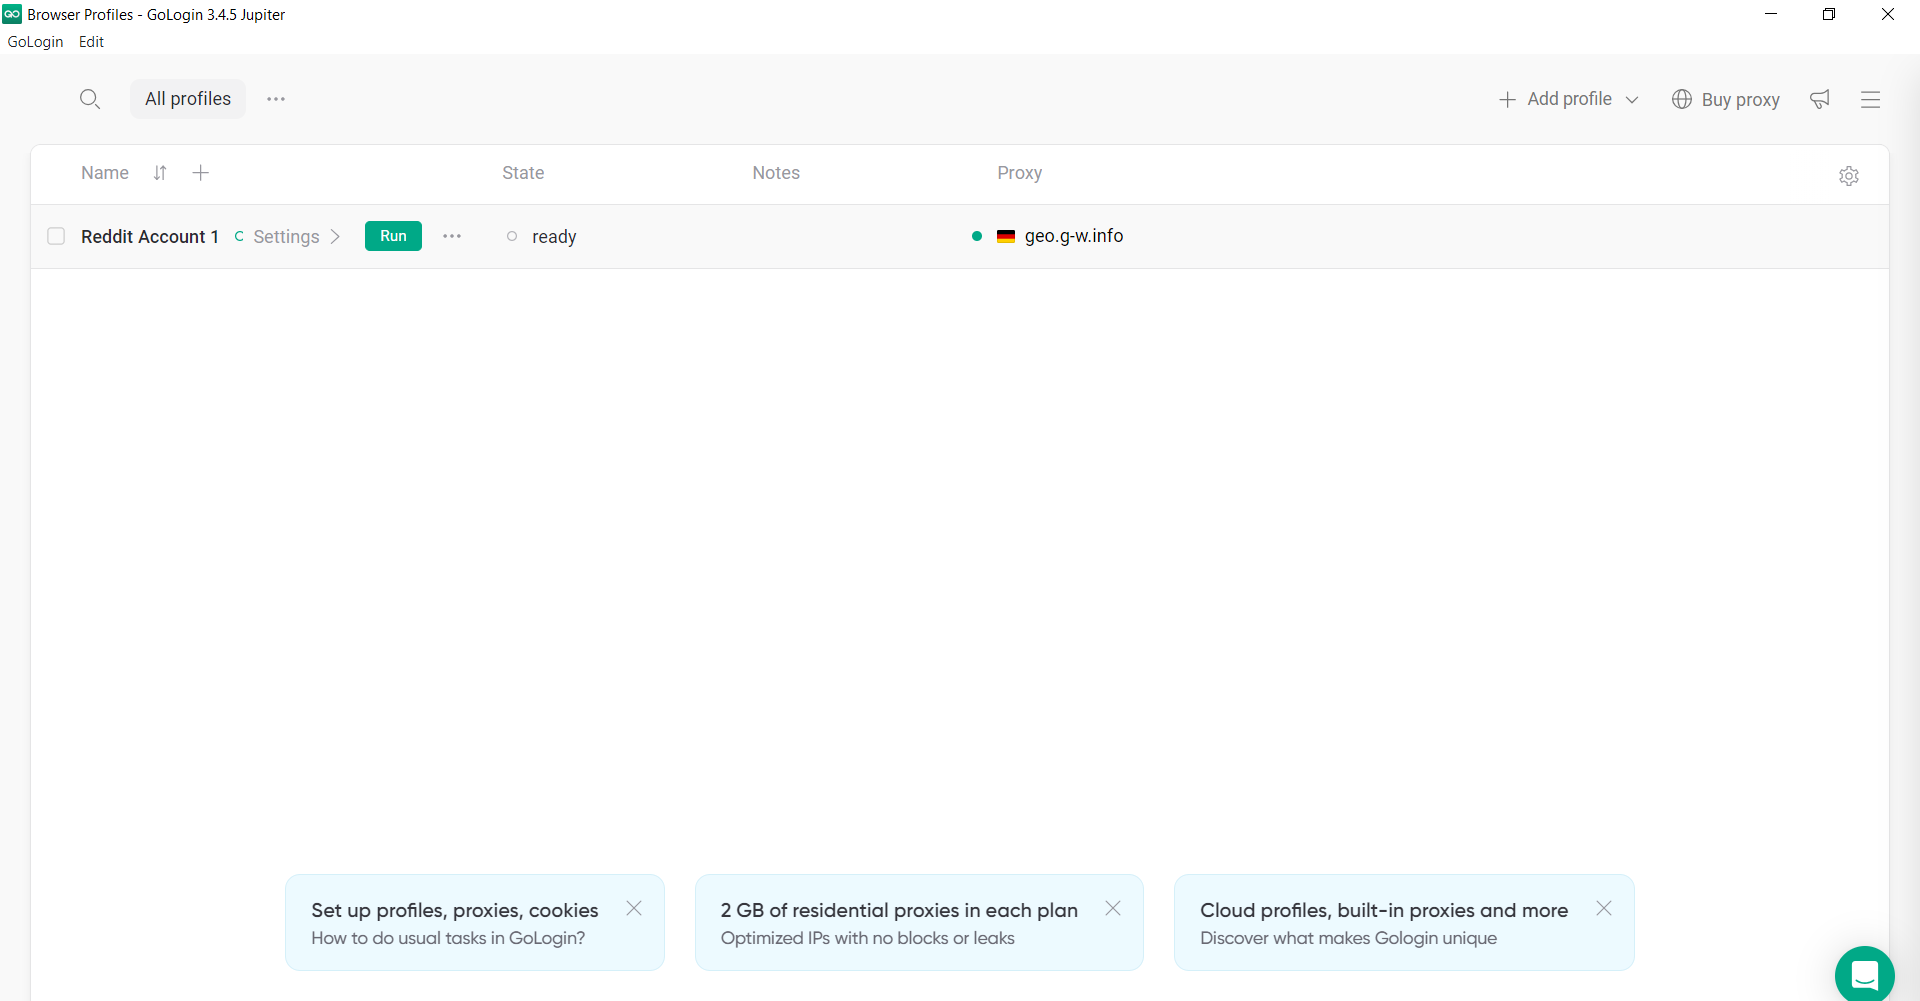Click the globe icon beside Buy proxy
The height and width of the screenshot is (1001, 1920).
point(1682,99)
